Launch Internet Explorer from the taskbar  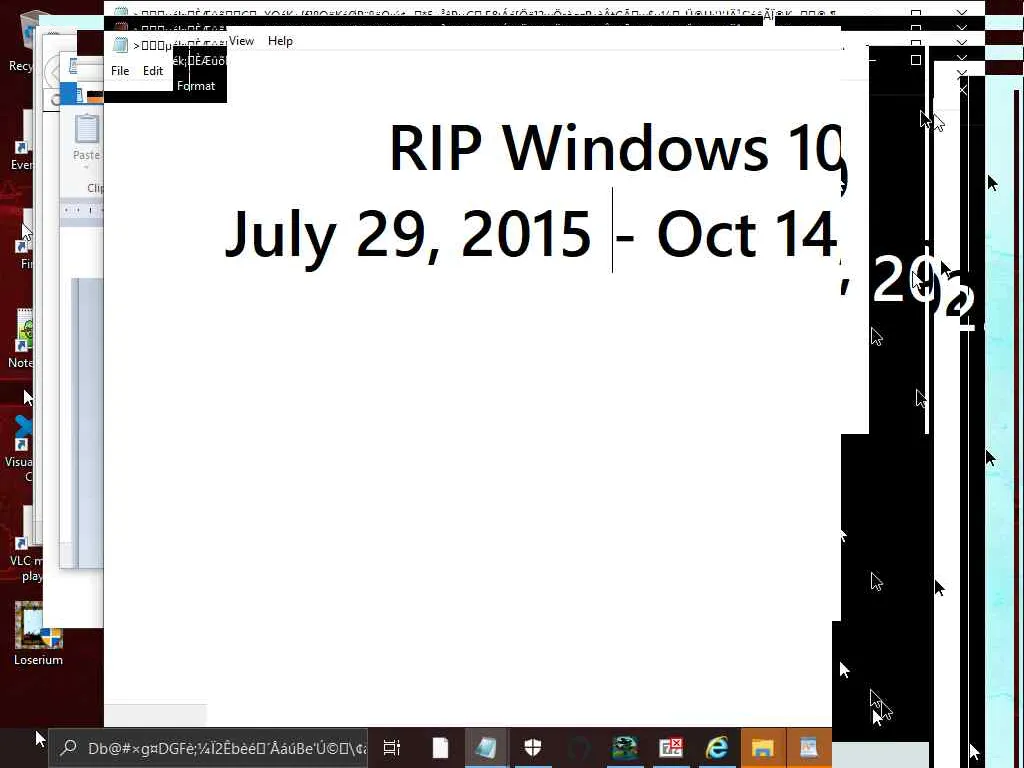[x=716, y=748]
